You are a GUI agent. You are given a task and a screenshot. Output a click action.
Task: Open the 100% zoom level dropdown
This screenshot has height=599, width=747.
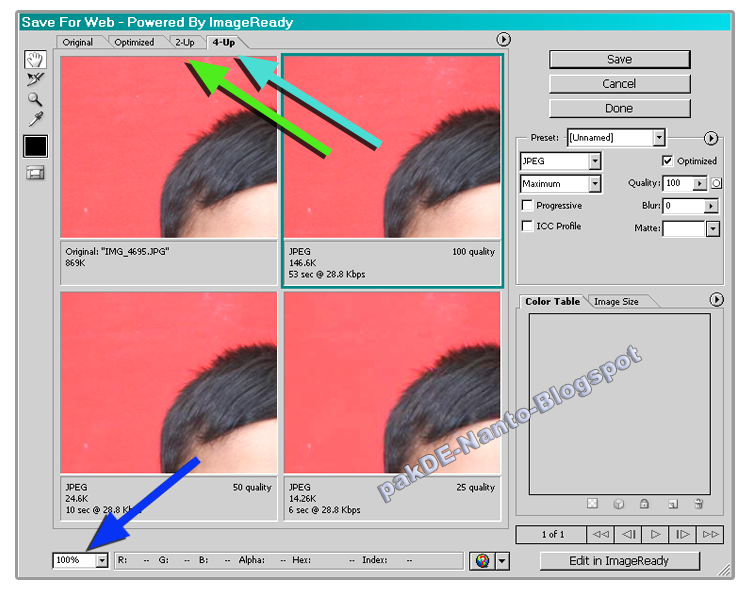[101, 560]
